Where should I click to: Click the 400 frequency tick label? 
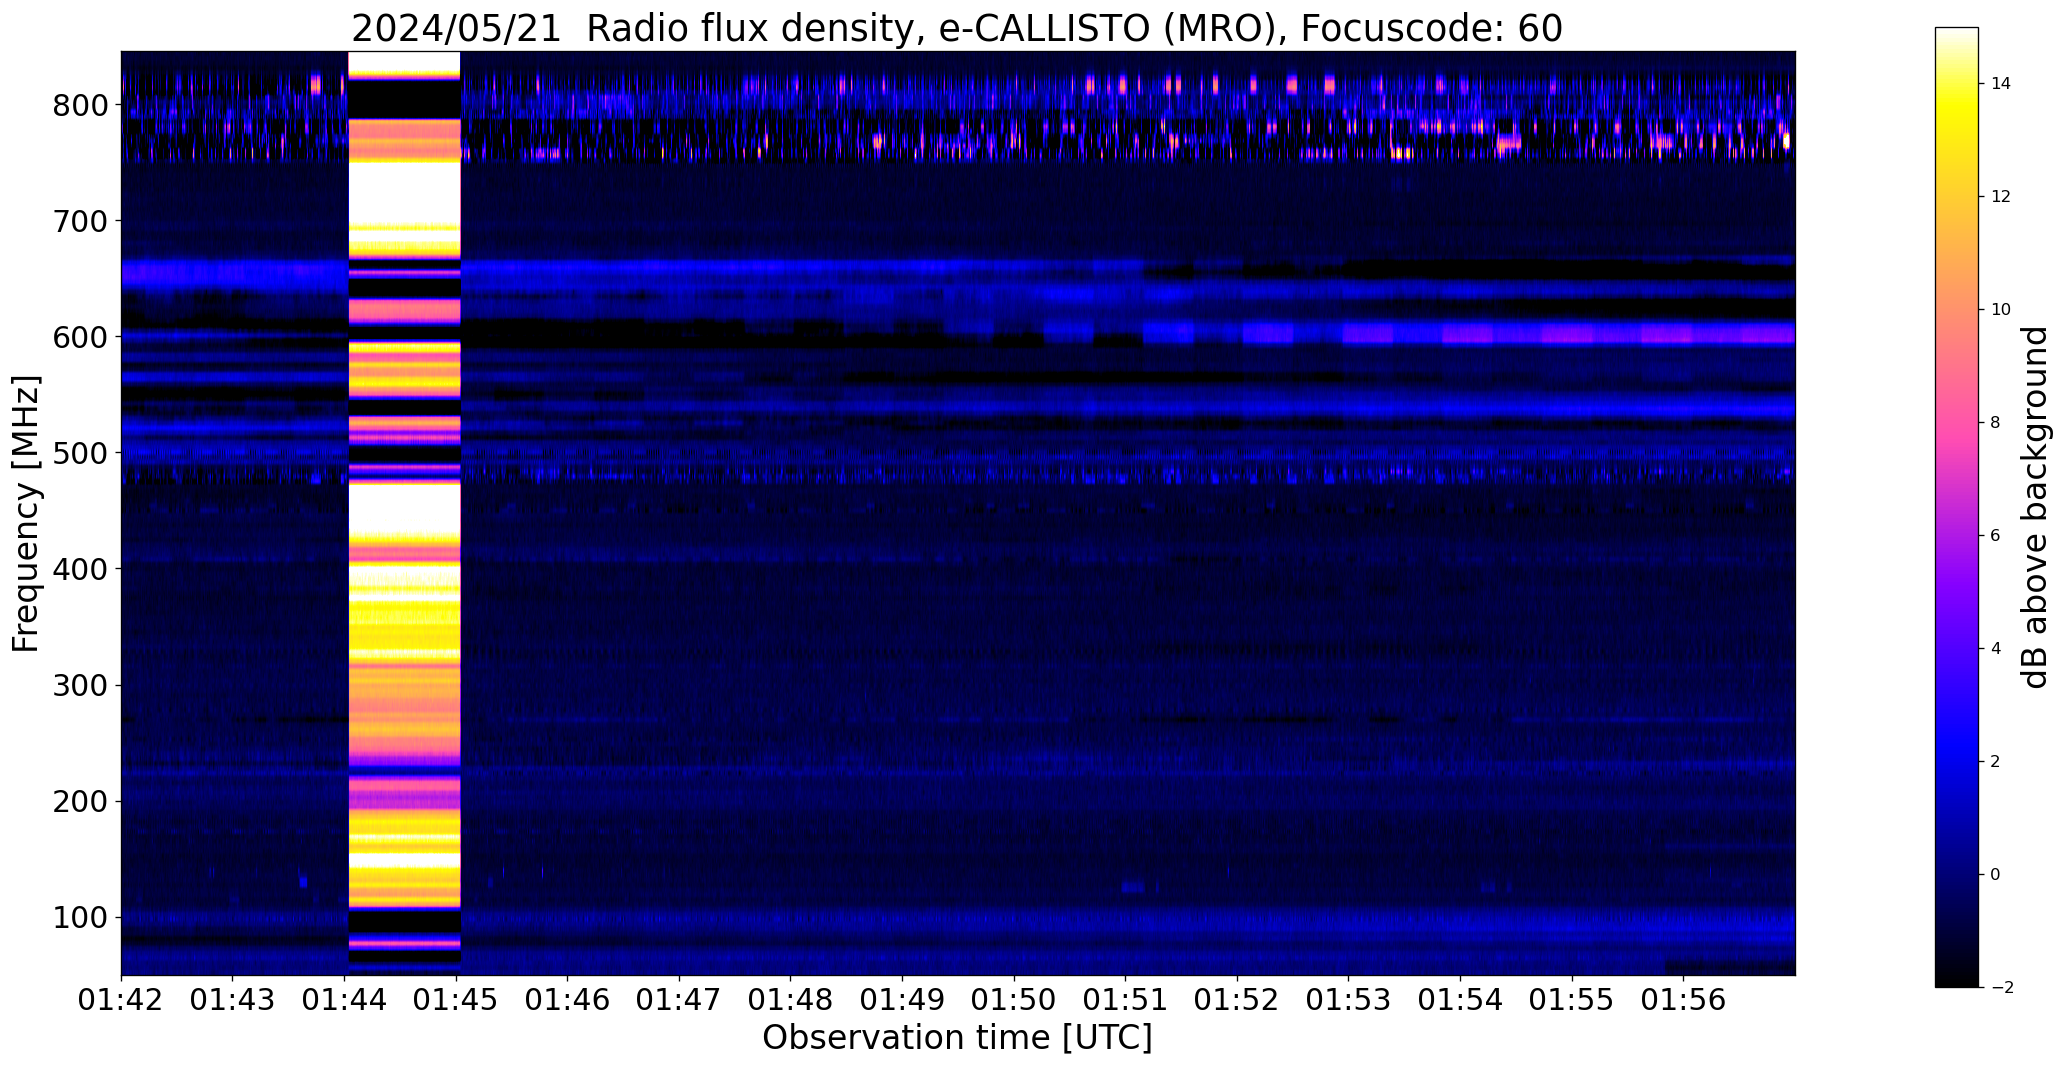[x=80, y=569]
